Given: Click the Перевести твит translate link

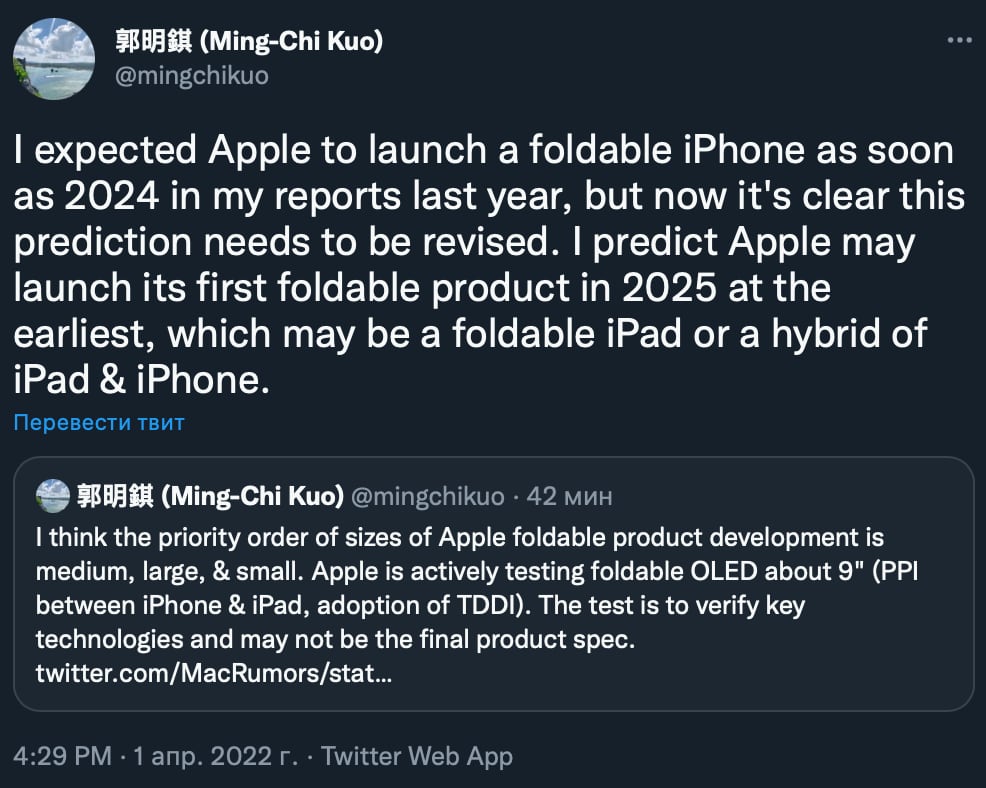Looking at the screenshot, I should pos(99,422).
